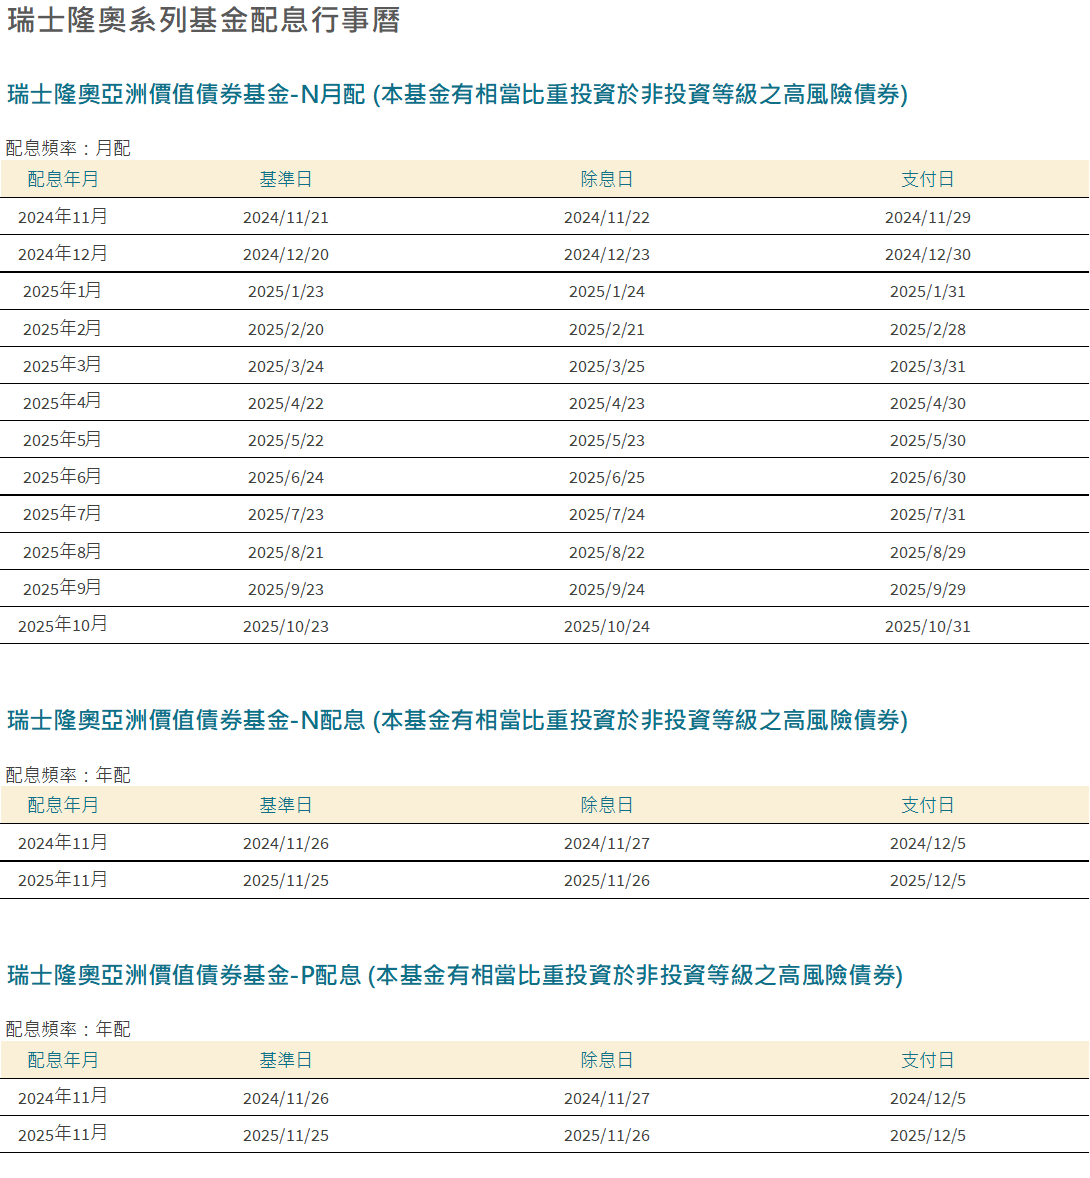
Task: Click ex-dividend date 2024/12/23
Action: click(607, 255)
